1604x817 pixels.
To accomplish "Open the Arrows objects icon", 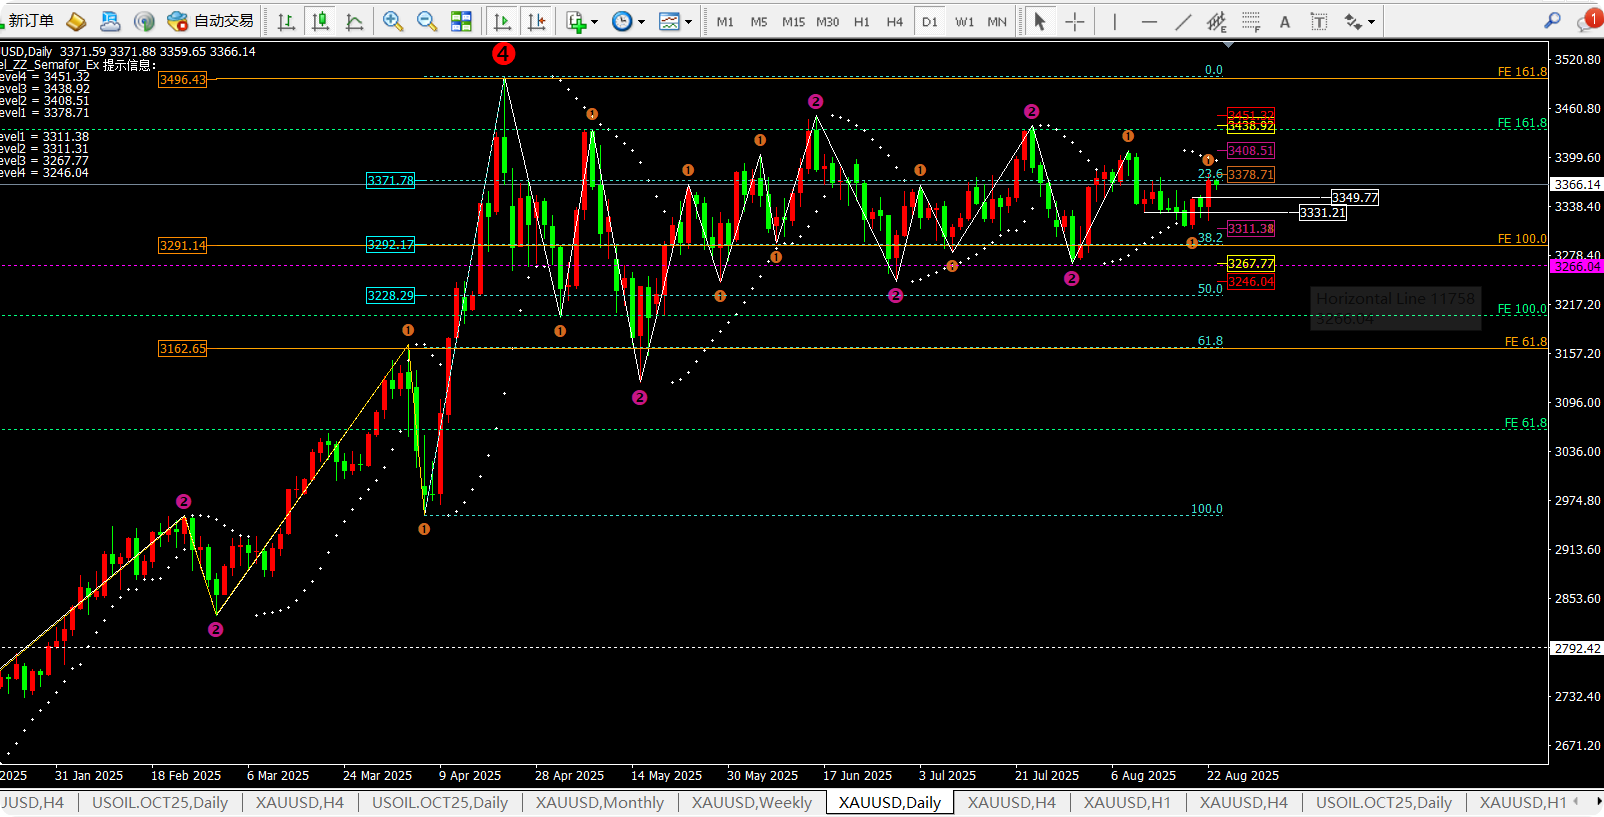I will (1353, 21).
